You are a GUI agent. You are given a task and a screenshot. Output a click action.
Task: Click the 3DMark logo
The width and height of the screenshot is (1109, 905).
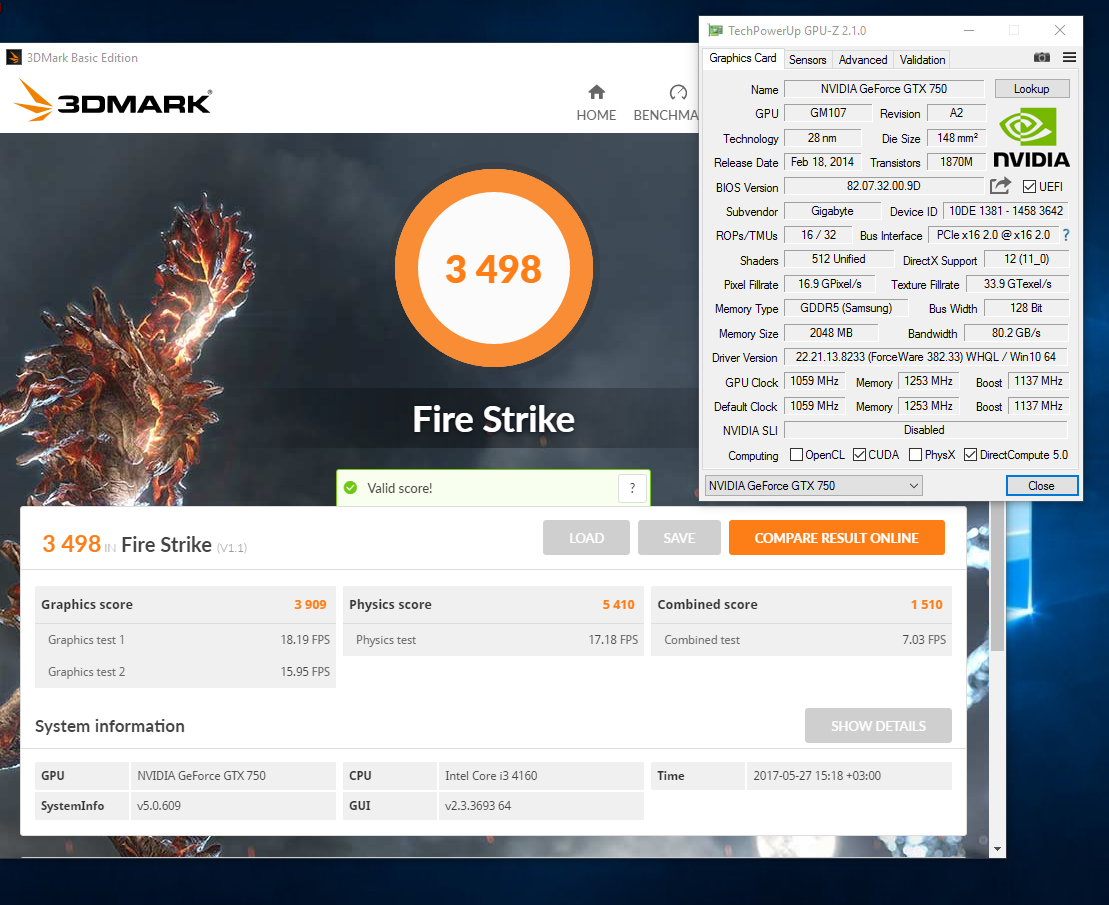click(113, 101)
